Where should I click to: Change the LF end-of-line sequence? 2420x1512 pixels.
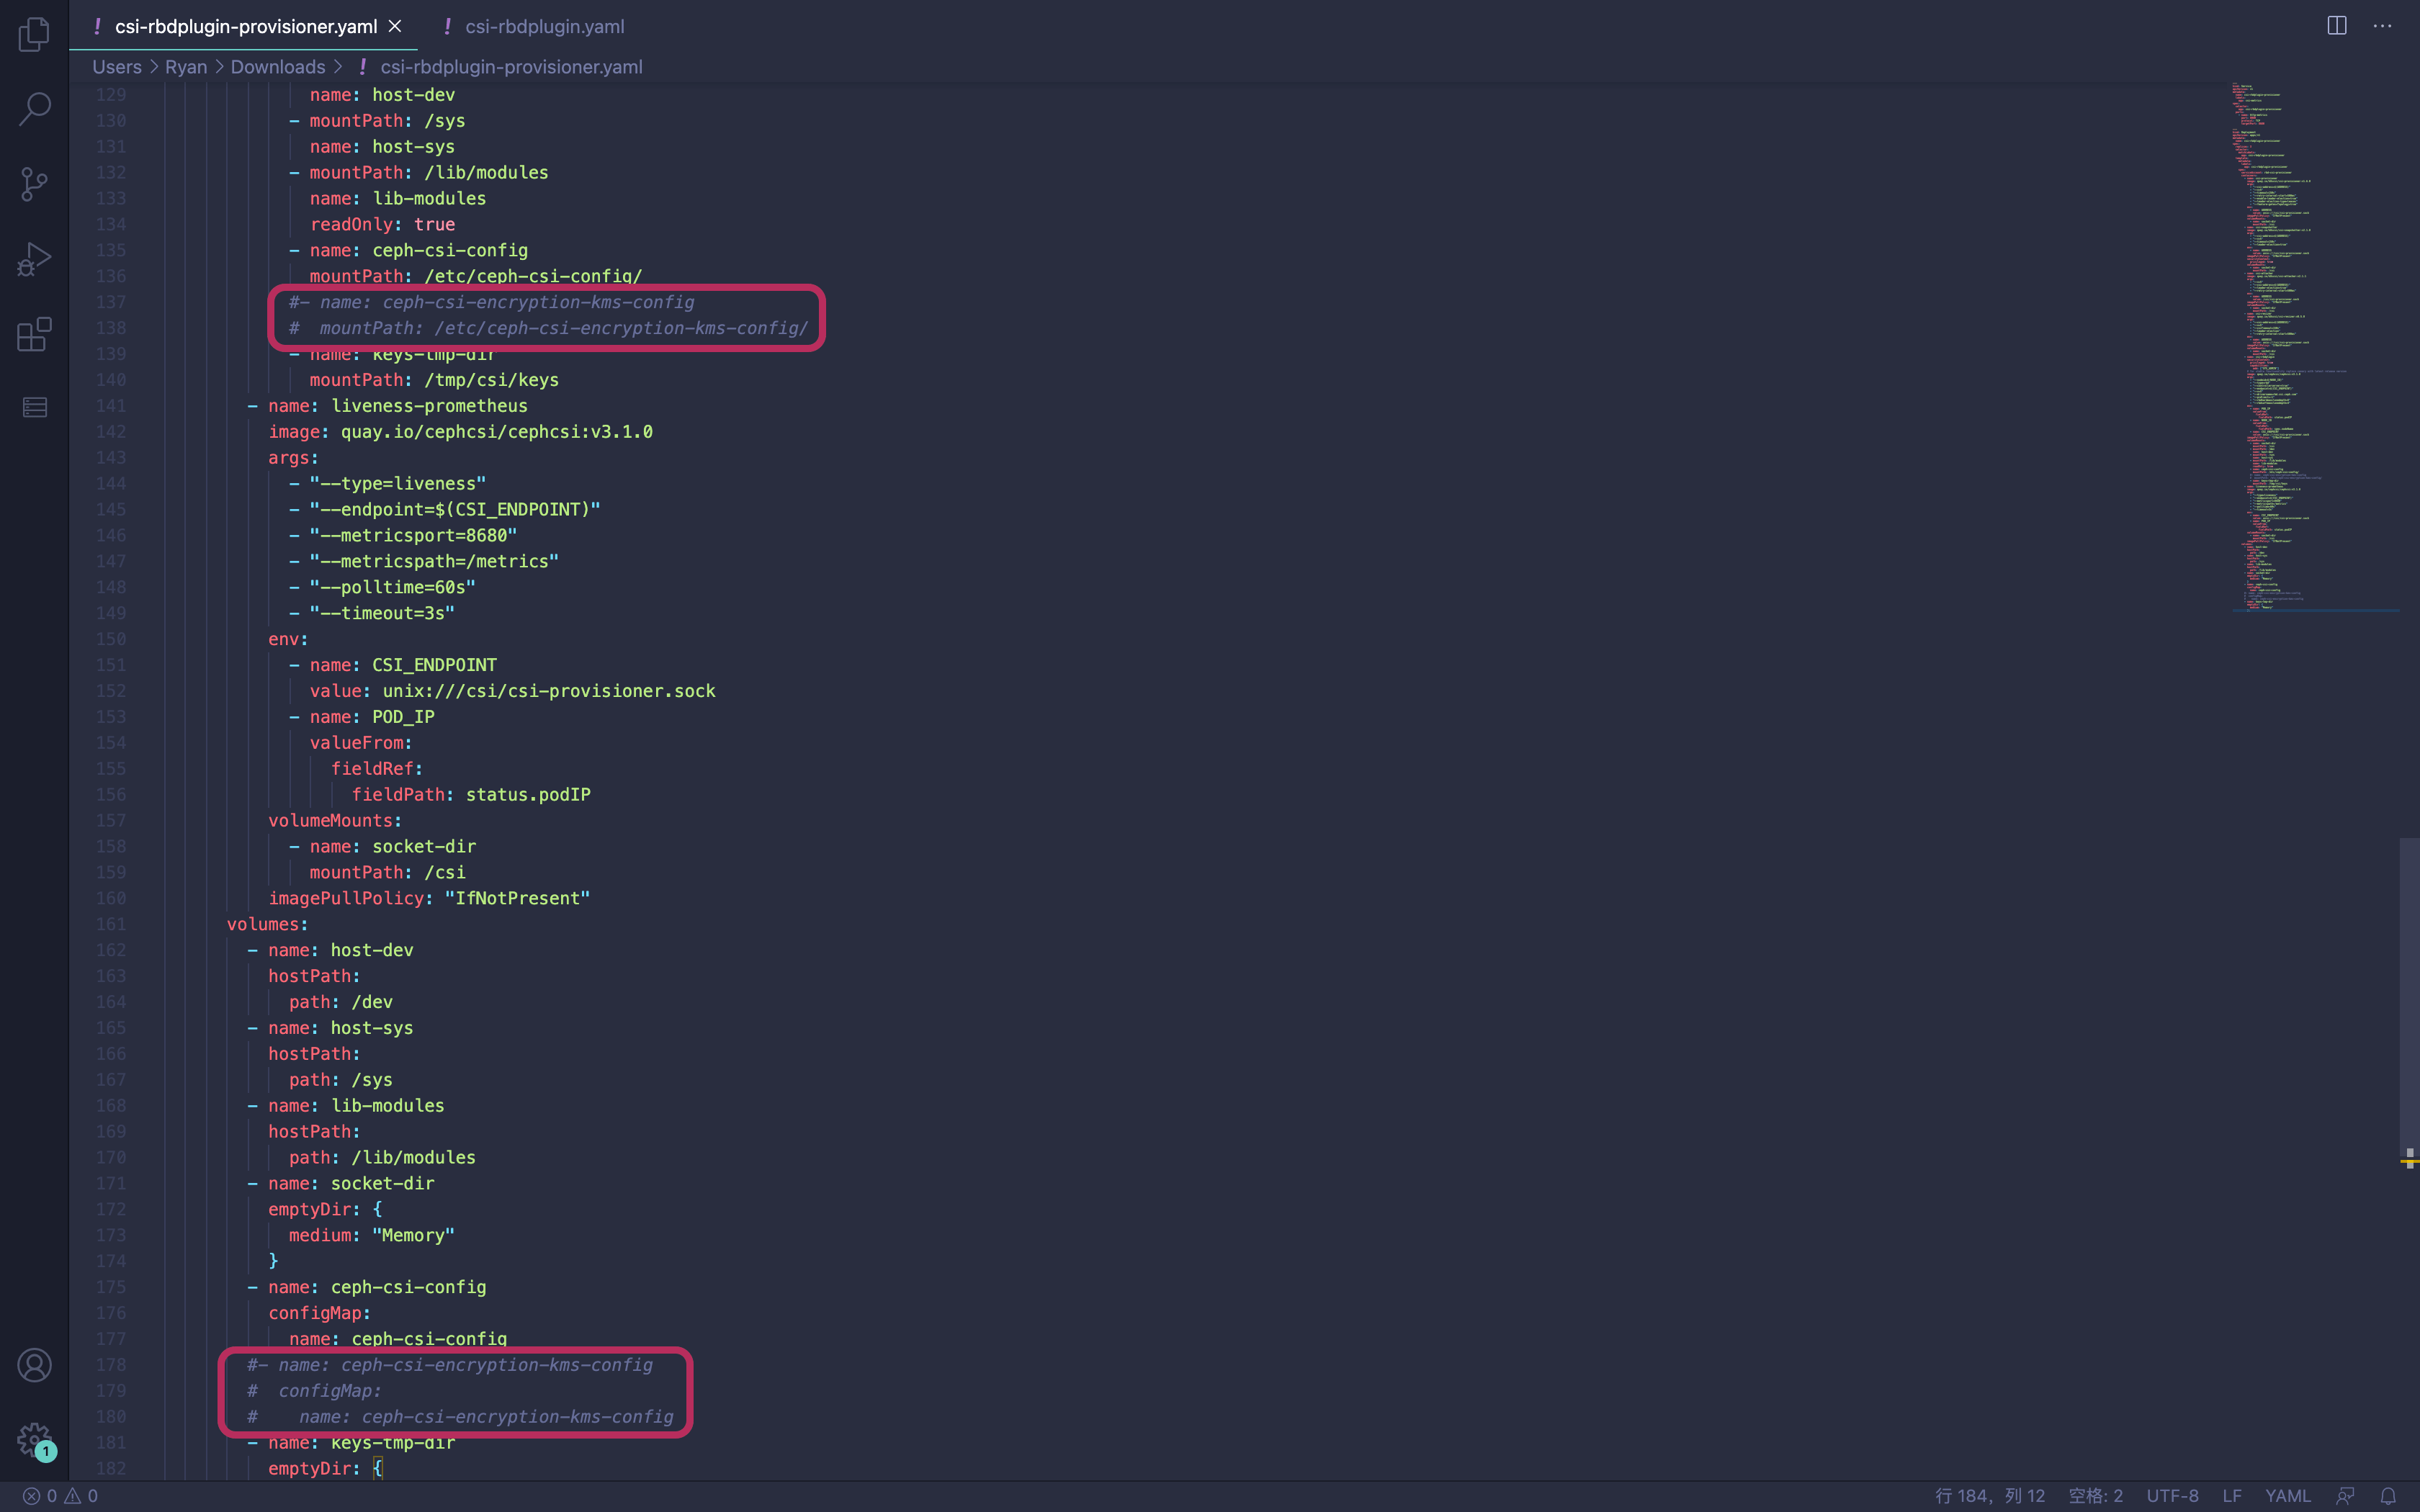[x=2231, y=1496]
